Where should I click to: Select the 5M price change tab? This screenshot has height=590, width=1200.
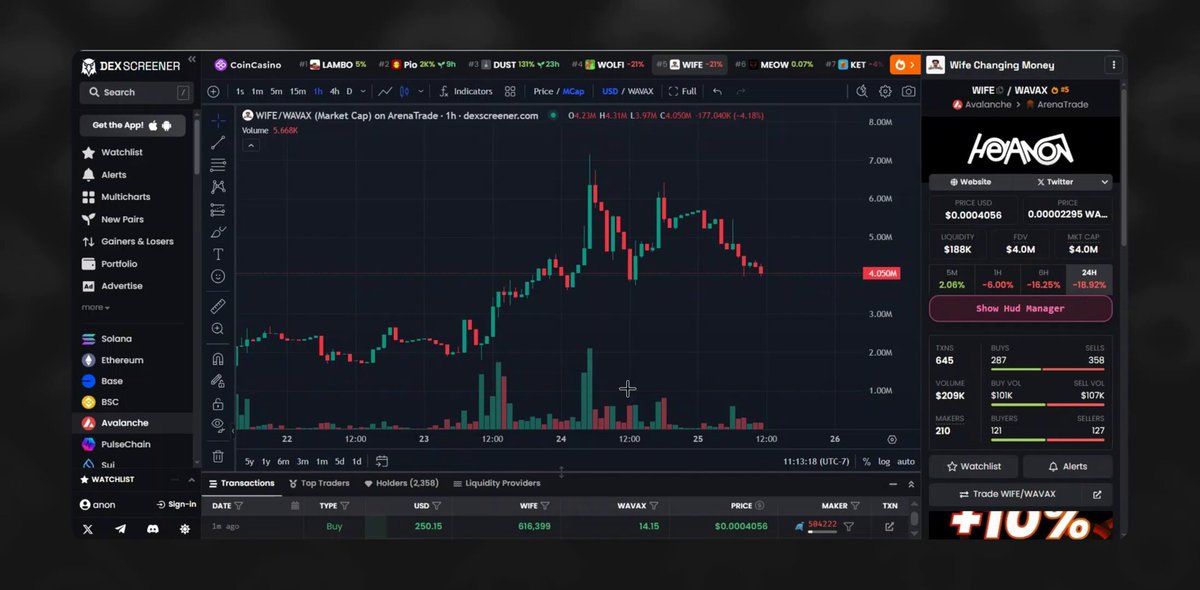coord(952,279)
